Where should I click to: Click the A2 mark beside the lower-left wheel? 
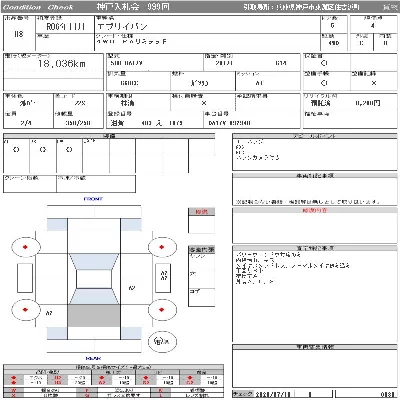(49, 313)
